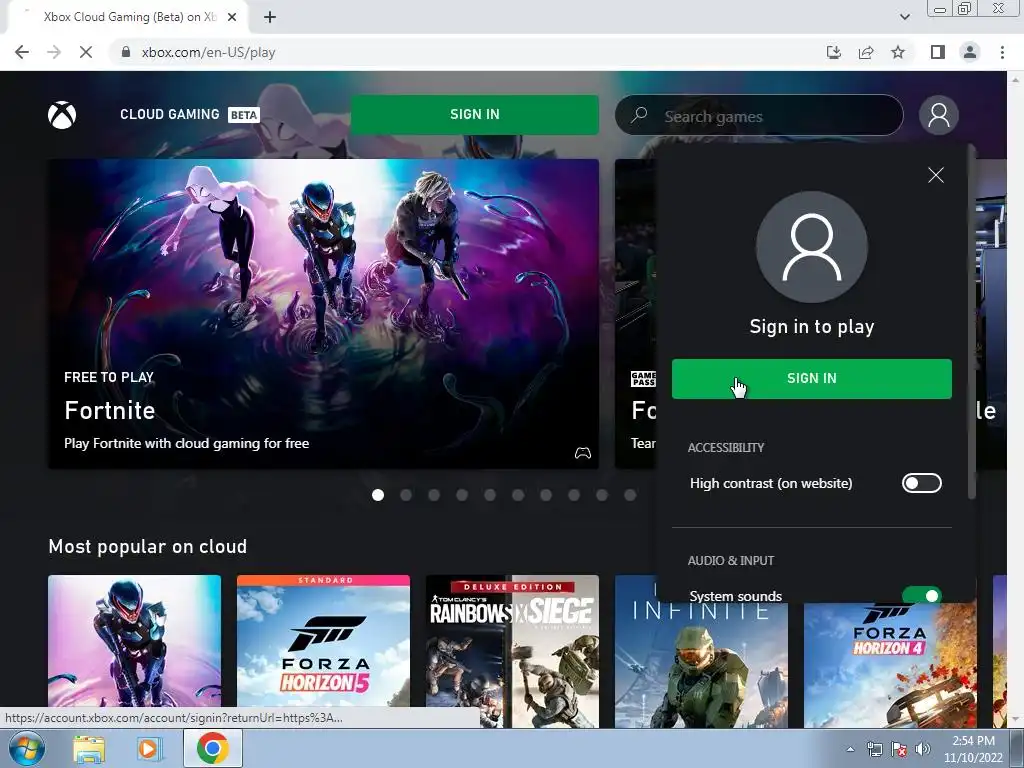Click the large avatar in sign-in panel
The image size is (1024, 768).
(812, 247)
